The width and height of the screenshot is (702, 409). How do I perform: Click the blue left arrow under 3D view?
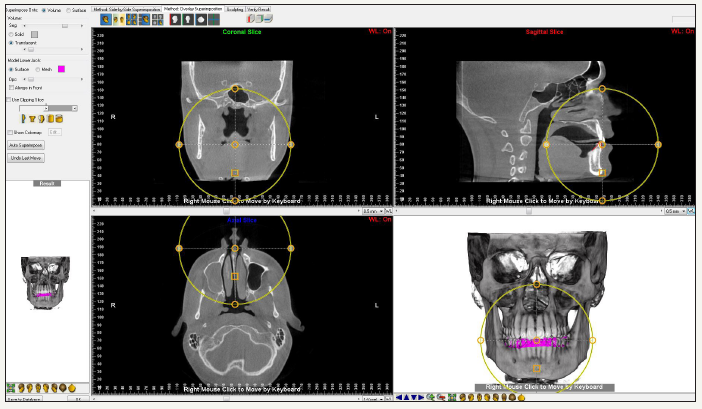click(400, 397)
